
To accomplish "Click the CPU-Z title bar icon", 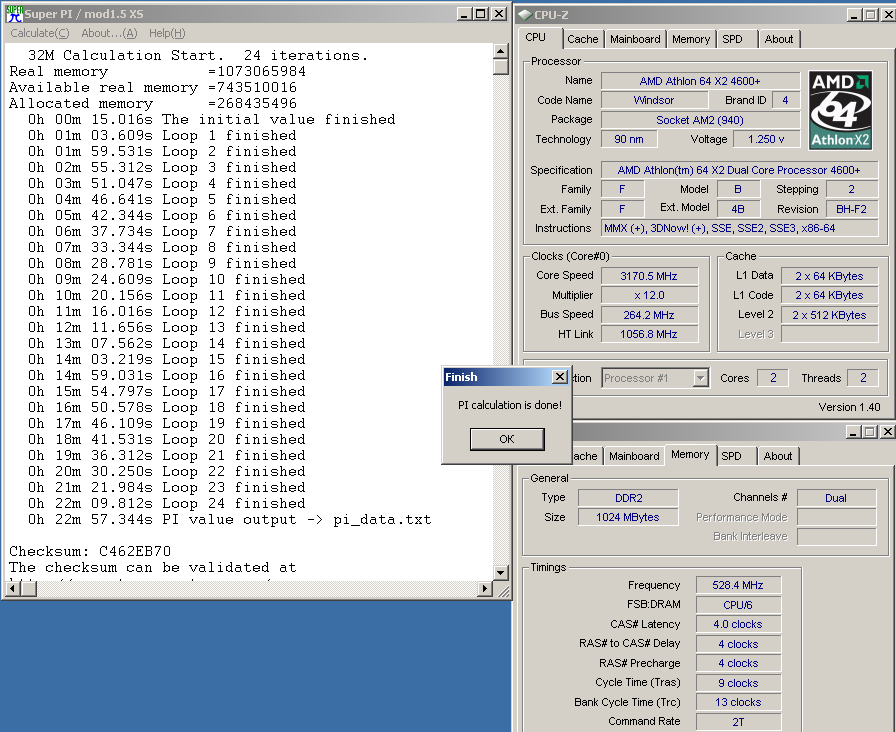I will pos(525,15).
